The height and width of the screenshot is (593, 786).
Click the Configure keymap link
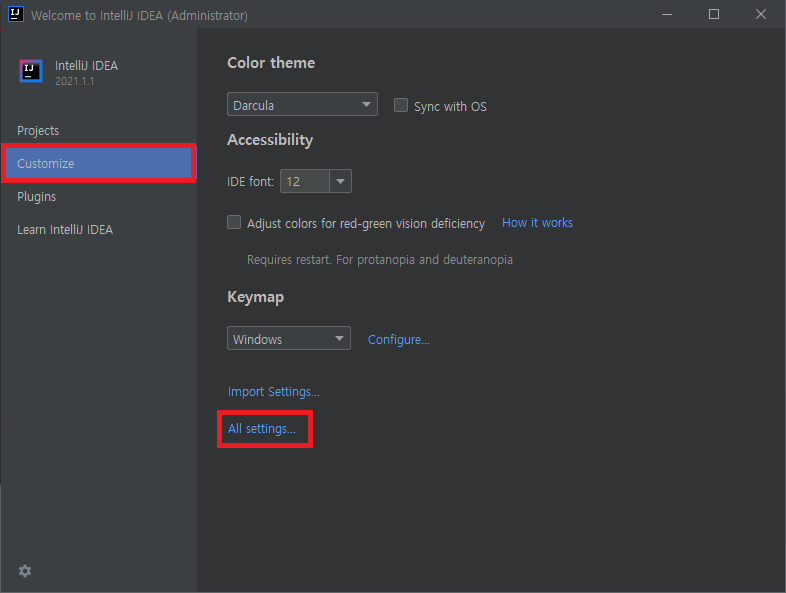pyautogui.click(x=399, y=339)
